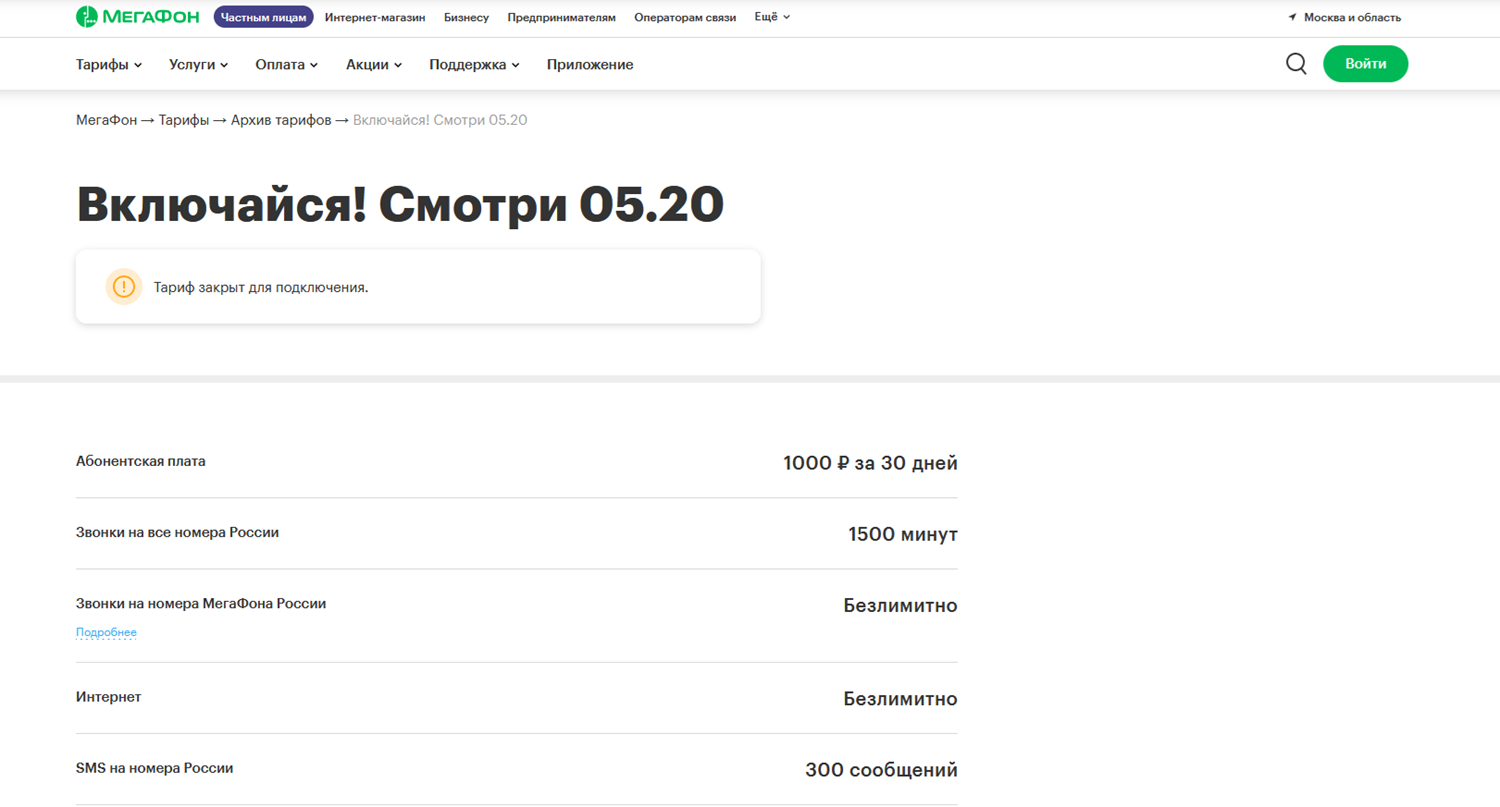The image size is (1500, 807).
Task: Click the Безлимитно value for МегаФона calls
Action: 900,606
